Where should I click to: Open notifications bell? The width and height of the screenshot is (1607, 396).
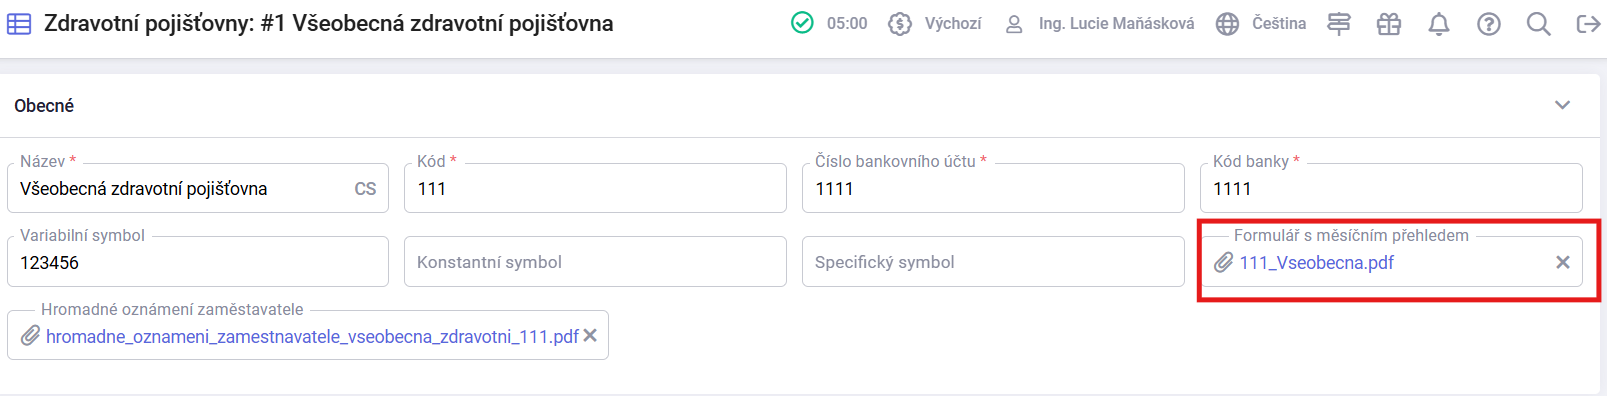click(1439, 24)
